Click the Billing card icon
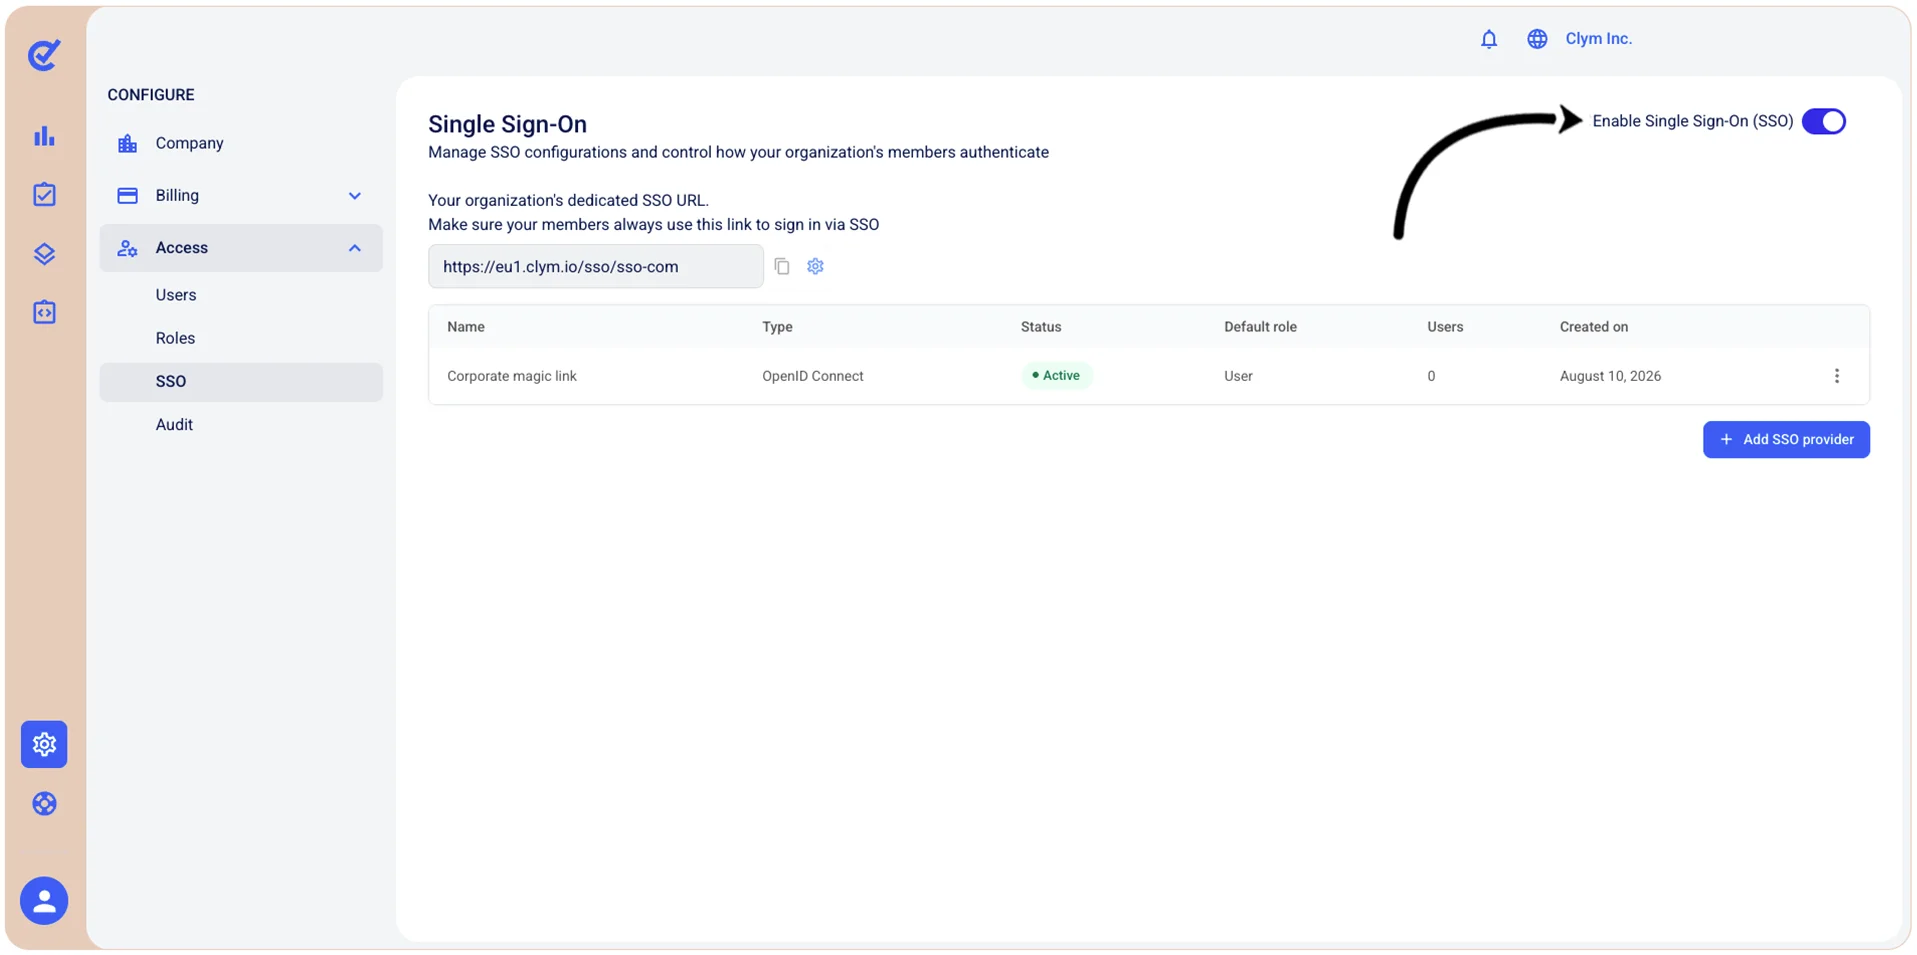This screenshot has width=1917, height=955. [127, 195]
